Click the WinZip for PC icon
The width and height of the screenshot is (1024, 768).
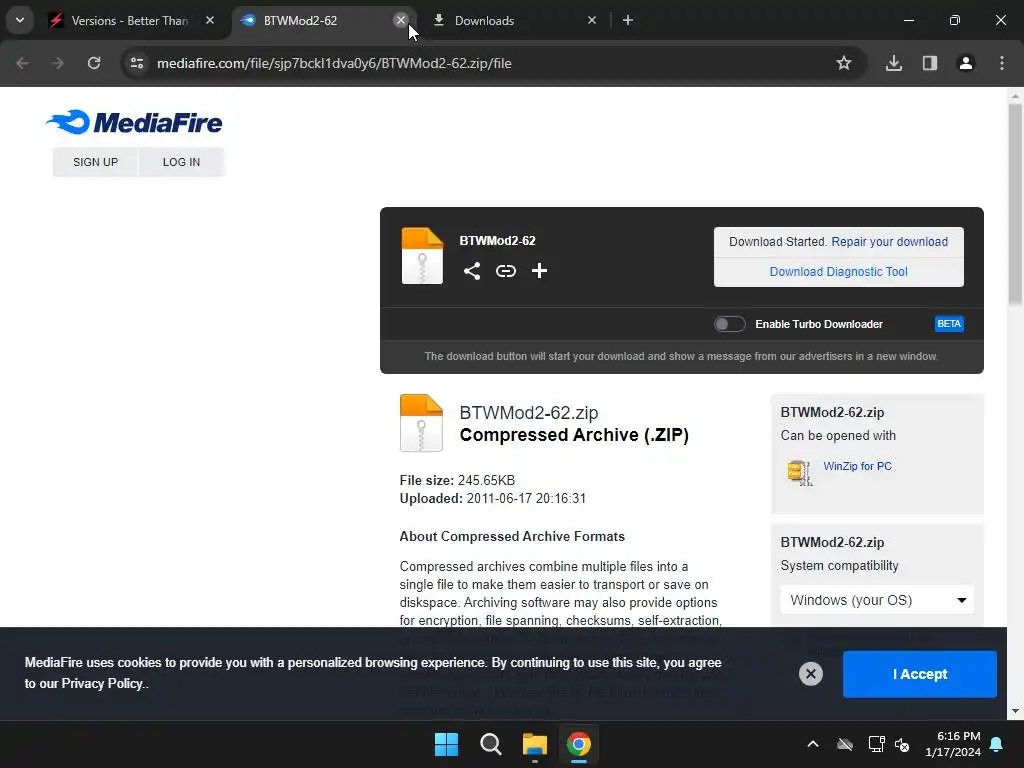799,473
